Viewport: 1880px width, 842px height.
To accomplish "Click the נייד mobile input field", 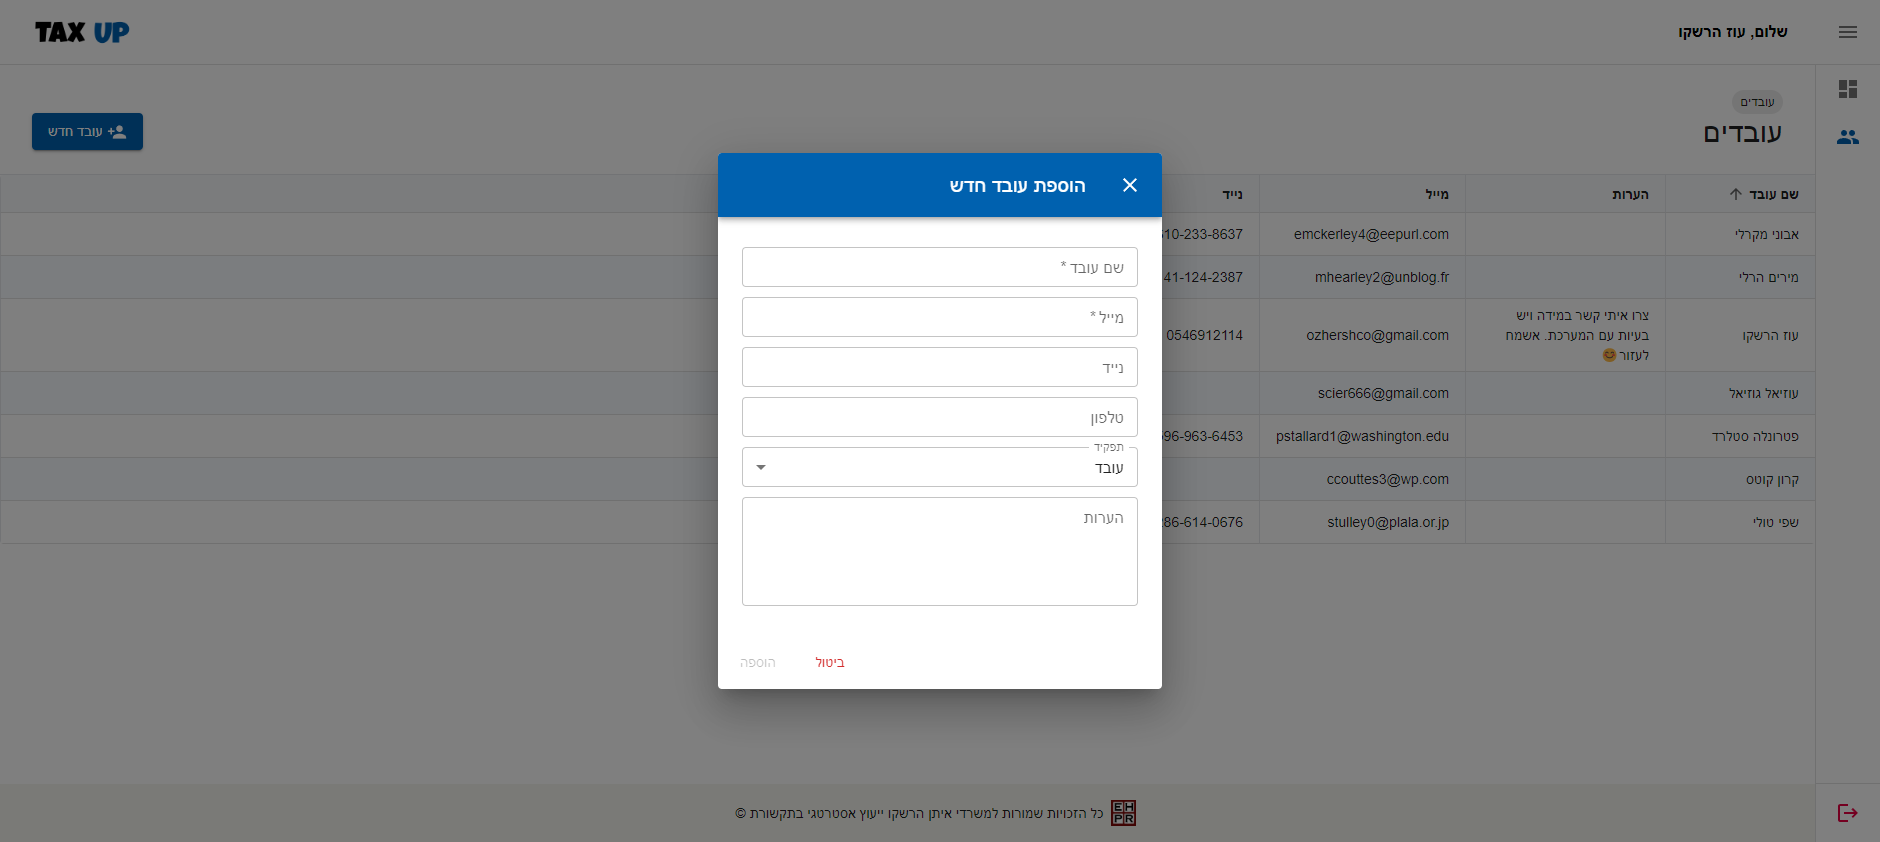I will pos(940,368).
